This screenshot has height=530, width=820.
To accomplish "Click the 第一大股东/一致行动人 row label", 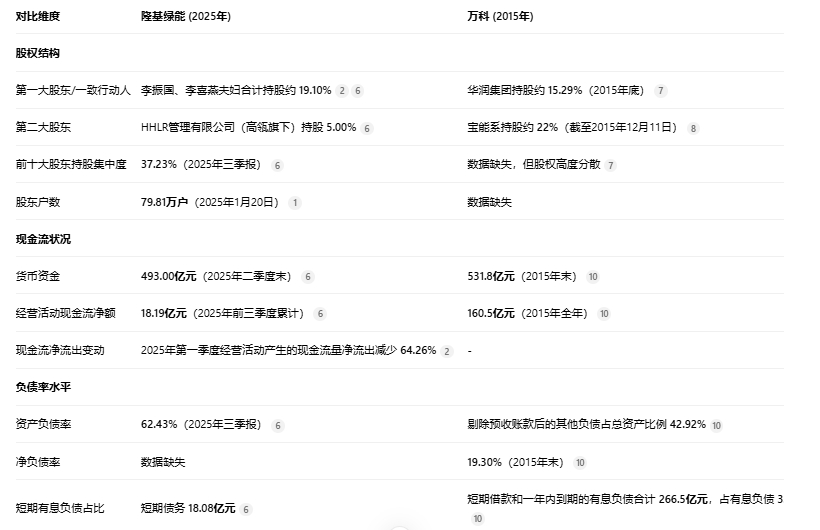I will [x=73, y=91].
